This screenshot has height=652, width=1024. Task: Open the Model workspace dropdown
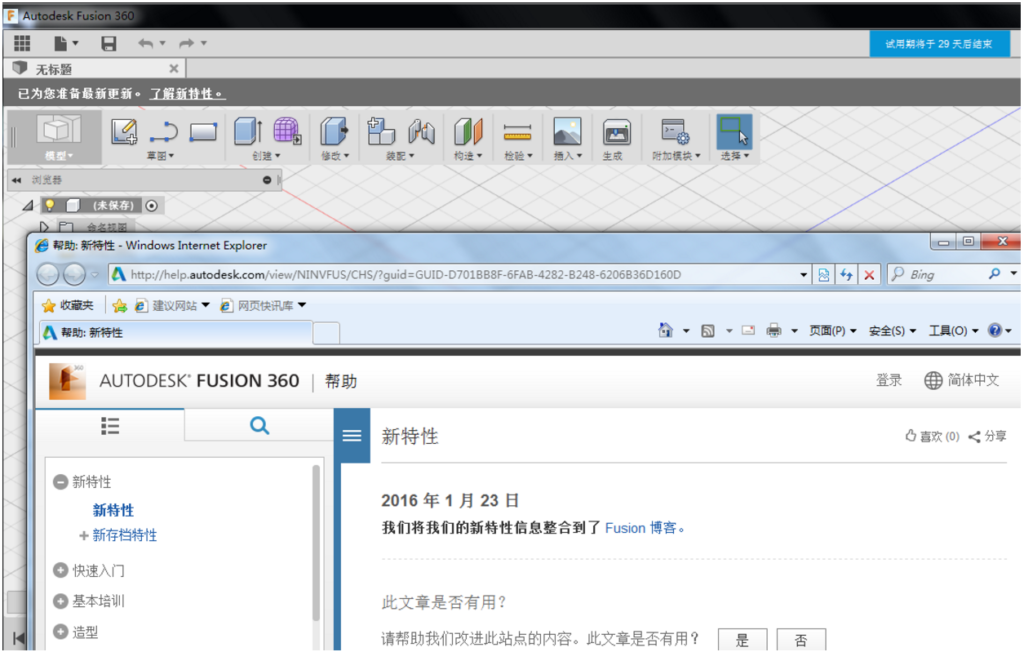tap(57, 155)
